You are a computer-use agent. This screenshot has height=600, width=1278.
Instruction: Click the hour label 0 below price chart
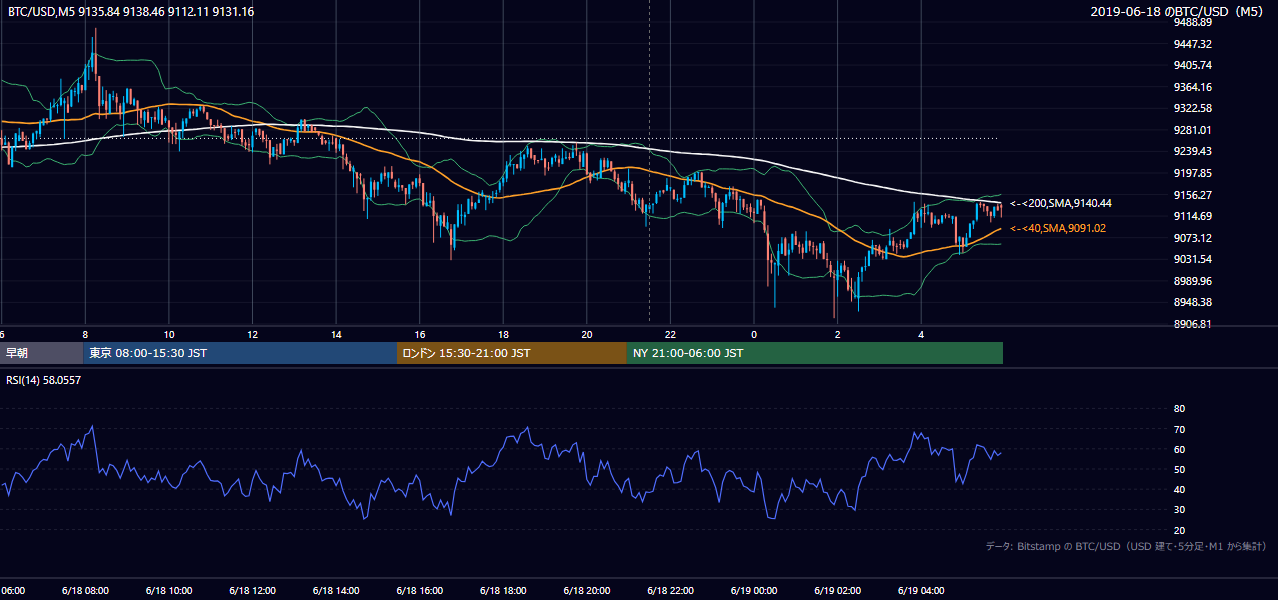(754, 334)
